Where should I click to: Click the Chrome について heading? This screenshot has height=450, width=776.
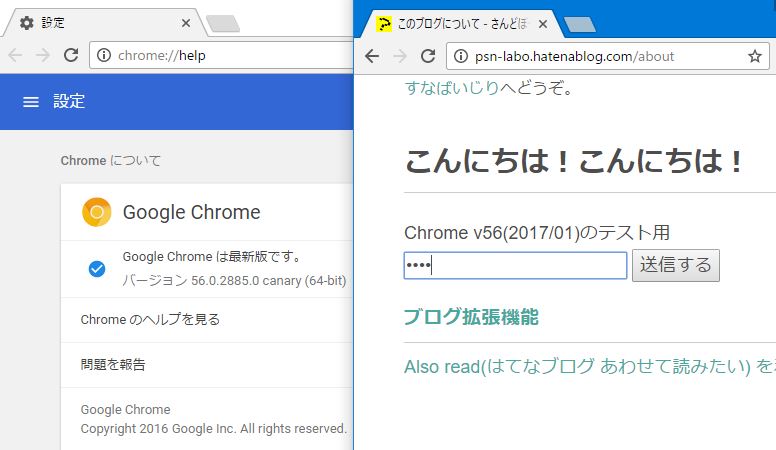110,160
